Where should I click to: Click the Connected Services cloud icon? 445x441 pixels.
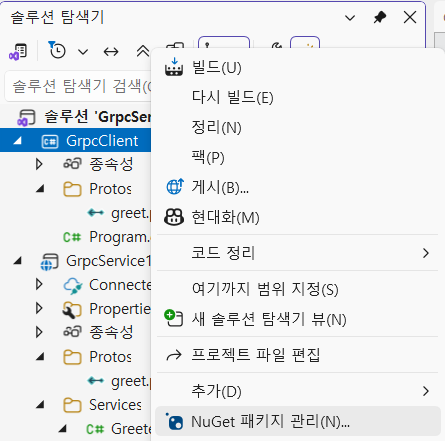[73, 286]
